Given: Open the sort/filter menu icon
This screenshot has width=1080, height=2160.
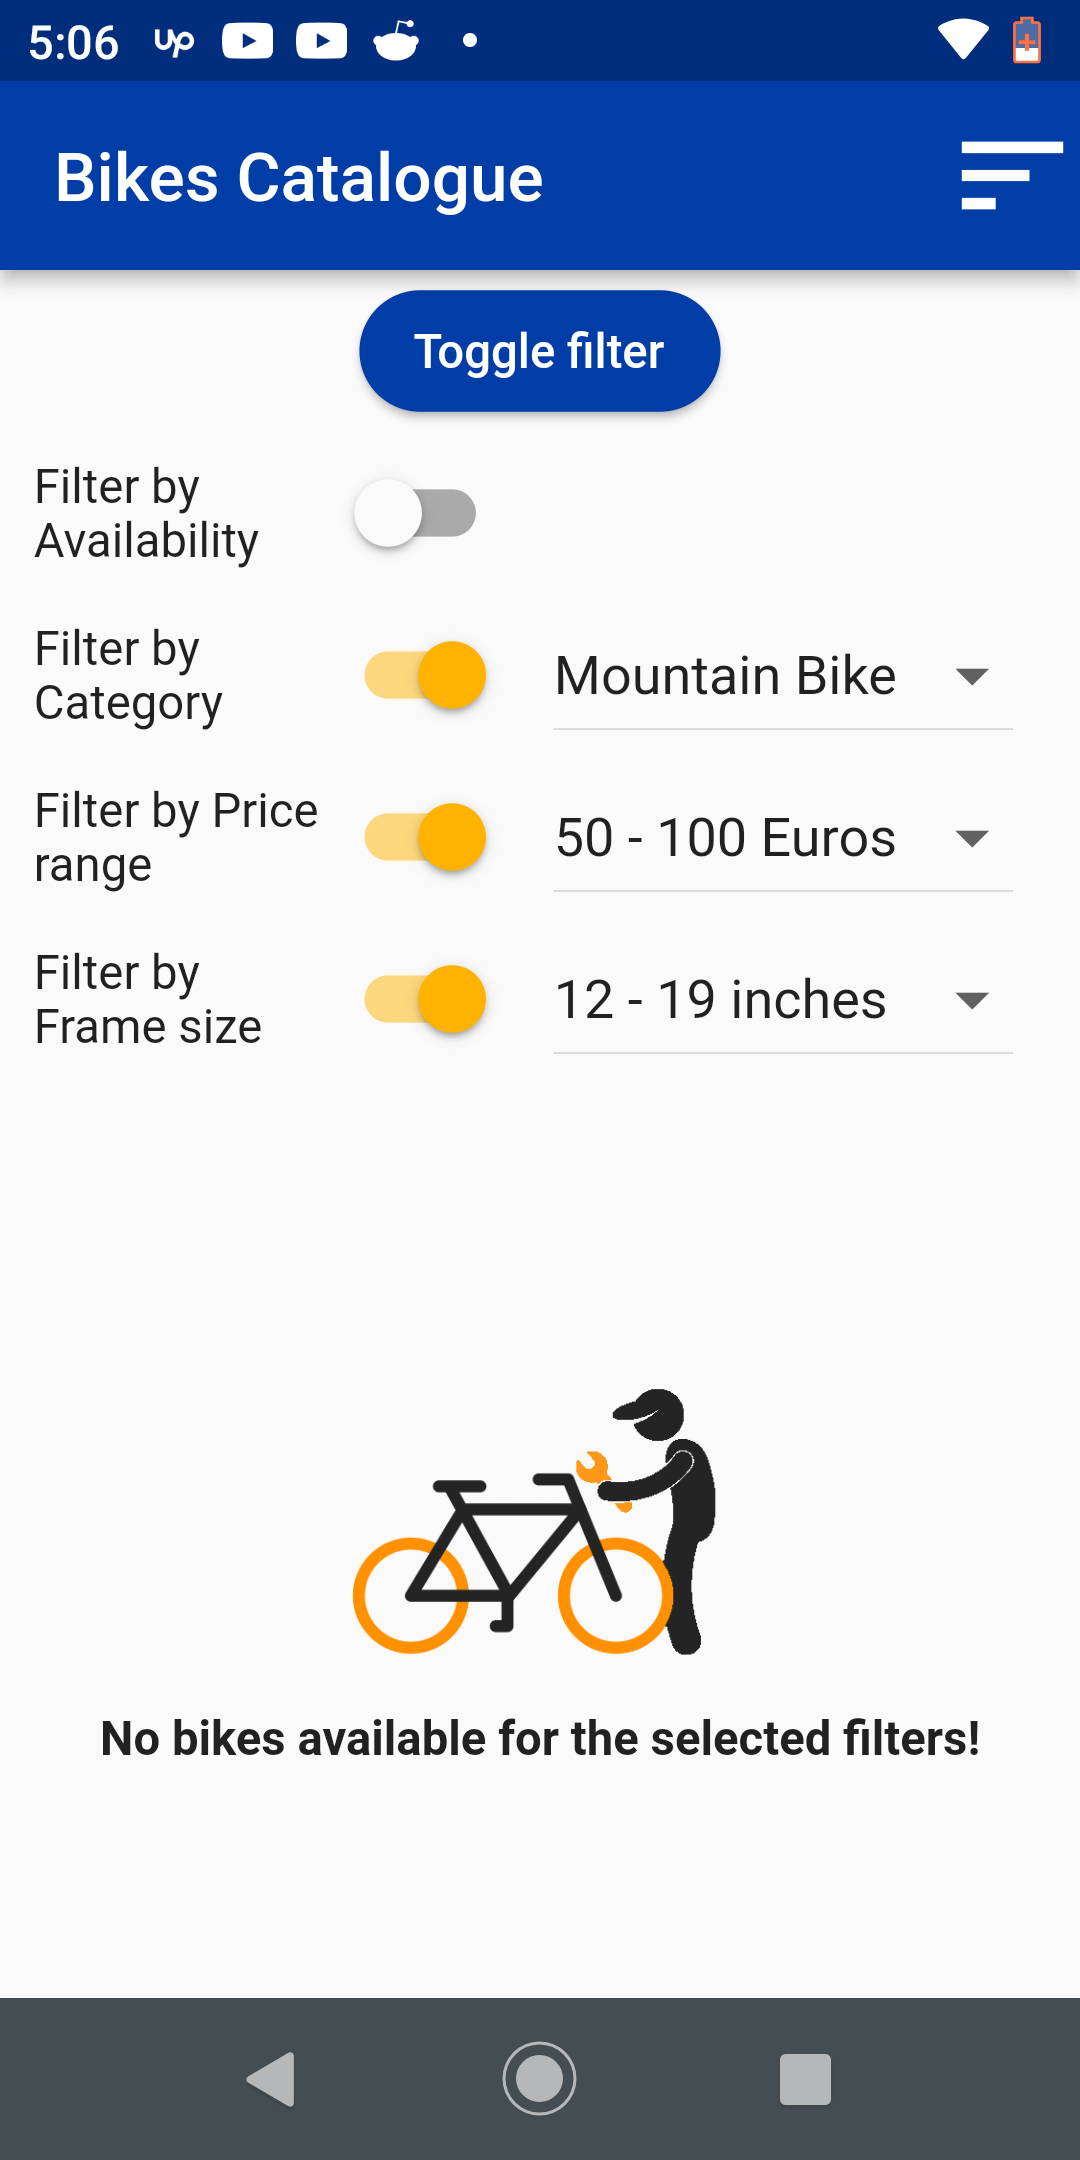Looking at the screenshot, I should click(x=1010, y=176).
